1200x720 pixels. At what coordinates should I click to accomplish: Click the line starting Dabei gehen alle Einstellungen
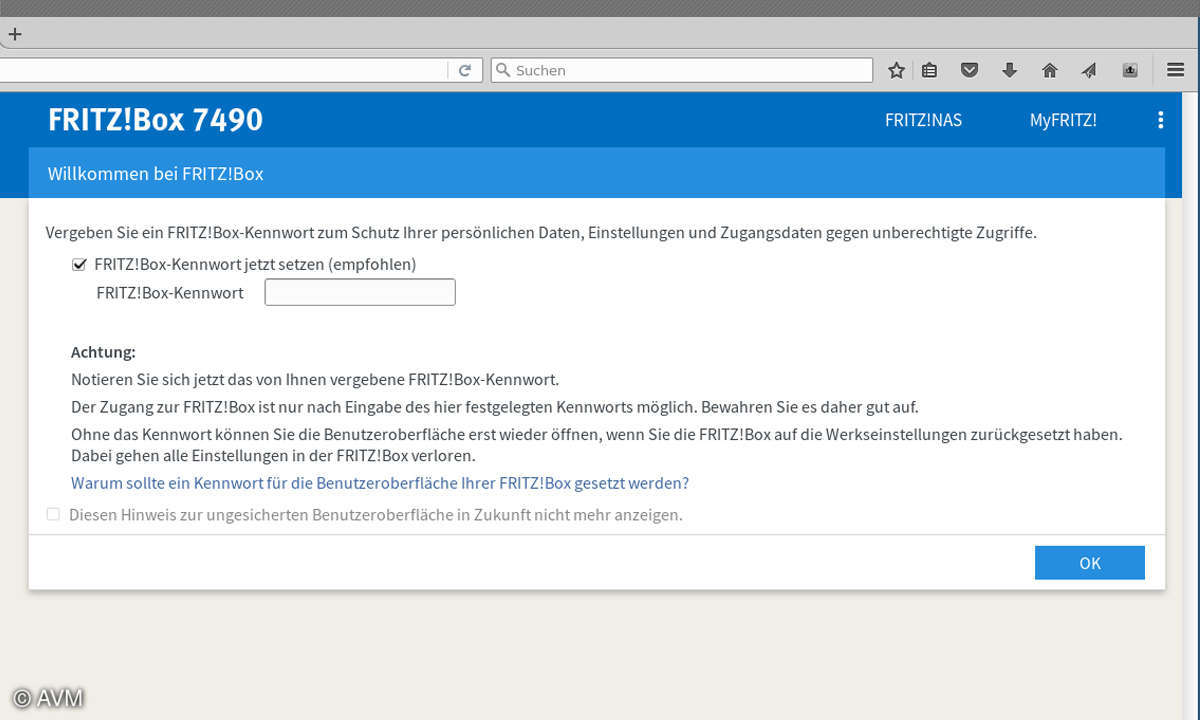click(273, 456)
